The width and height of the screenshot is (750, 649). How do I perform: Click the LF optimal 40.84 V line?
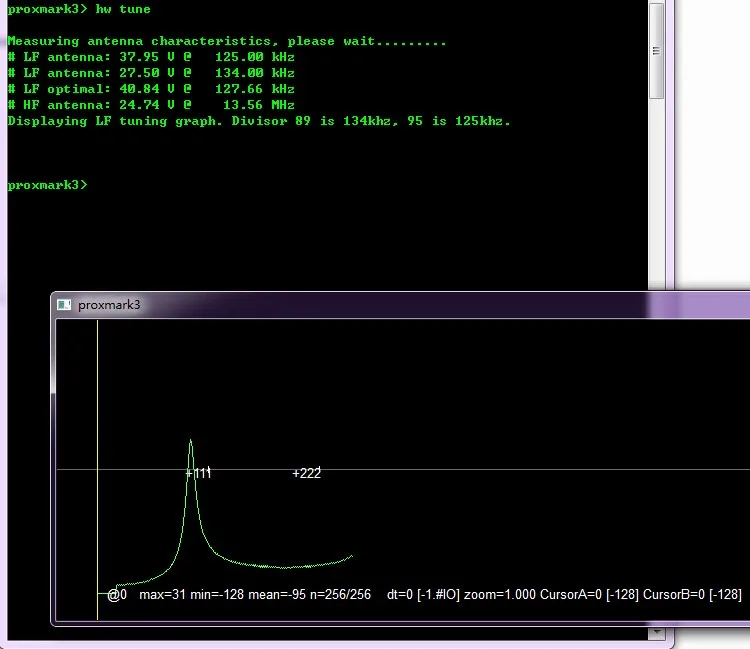[151, 89]
